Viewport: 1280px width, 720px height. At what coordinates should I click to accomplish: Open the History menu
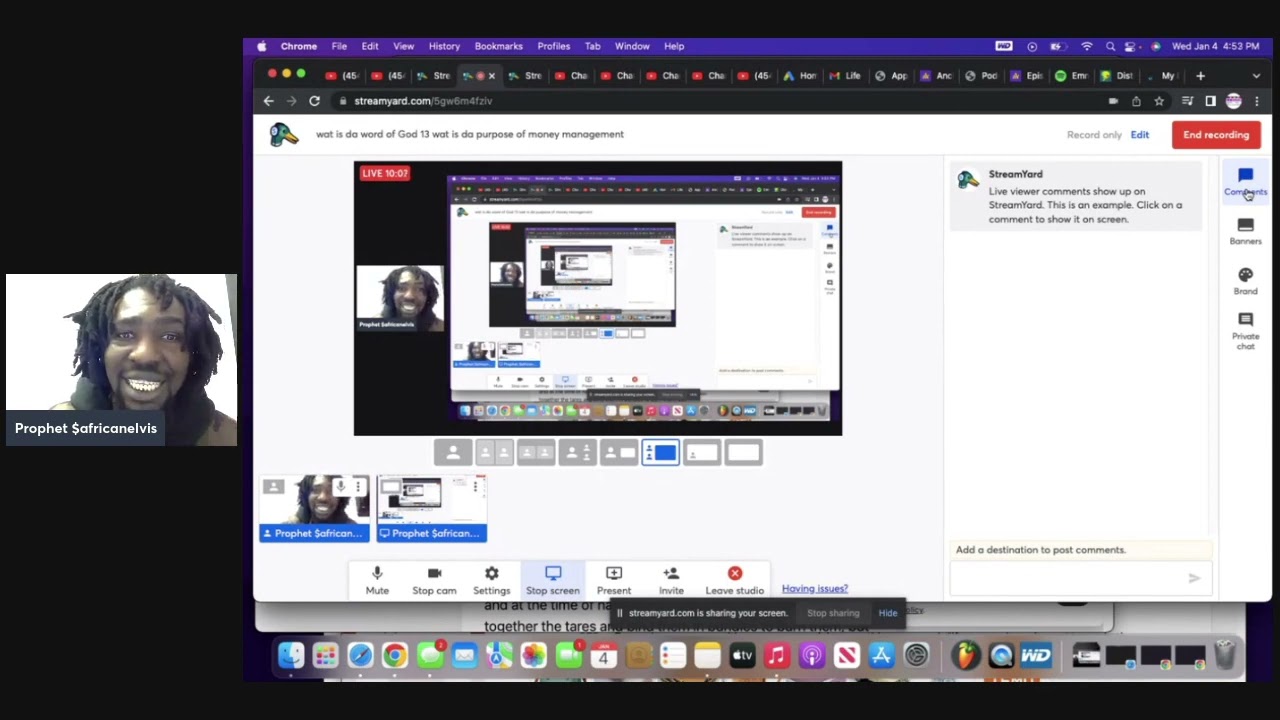pyautogui.click(x=444, y=46)
